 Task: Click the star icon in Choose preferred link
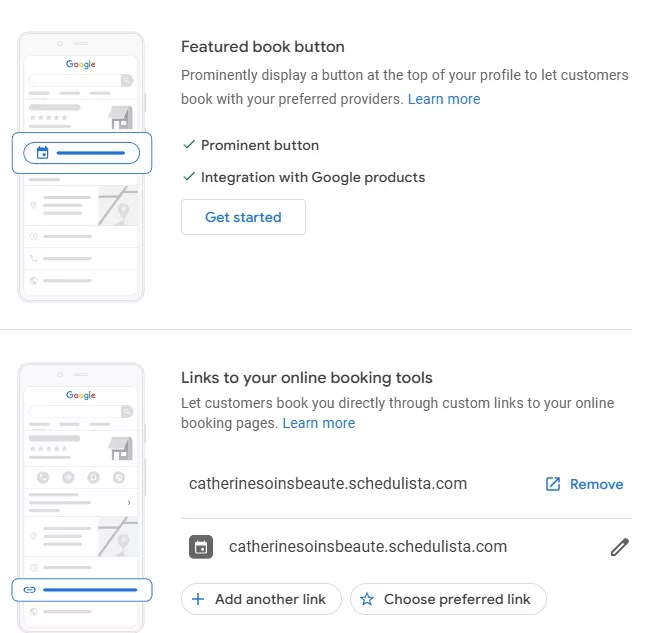point(367,599)
